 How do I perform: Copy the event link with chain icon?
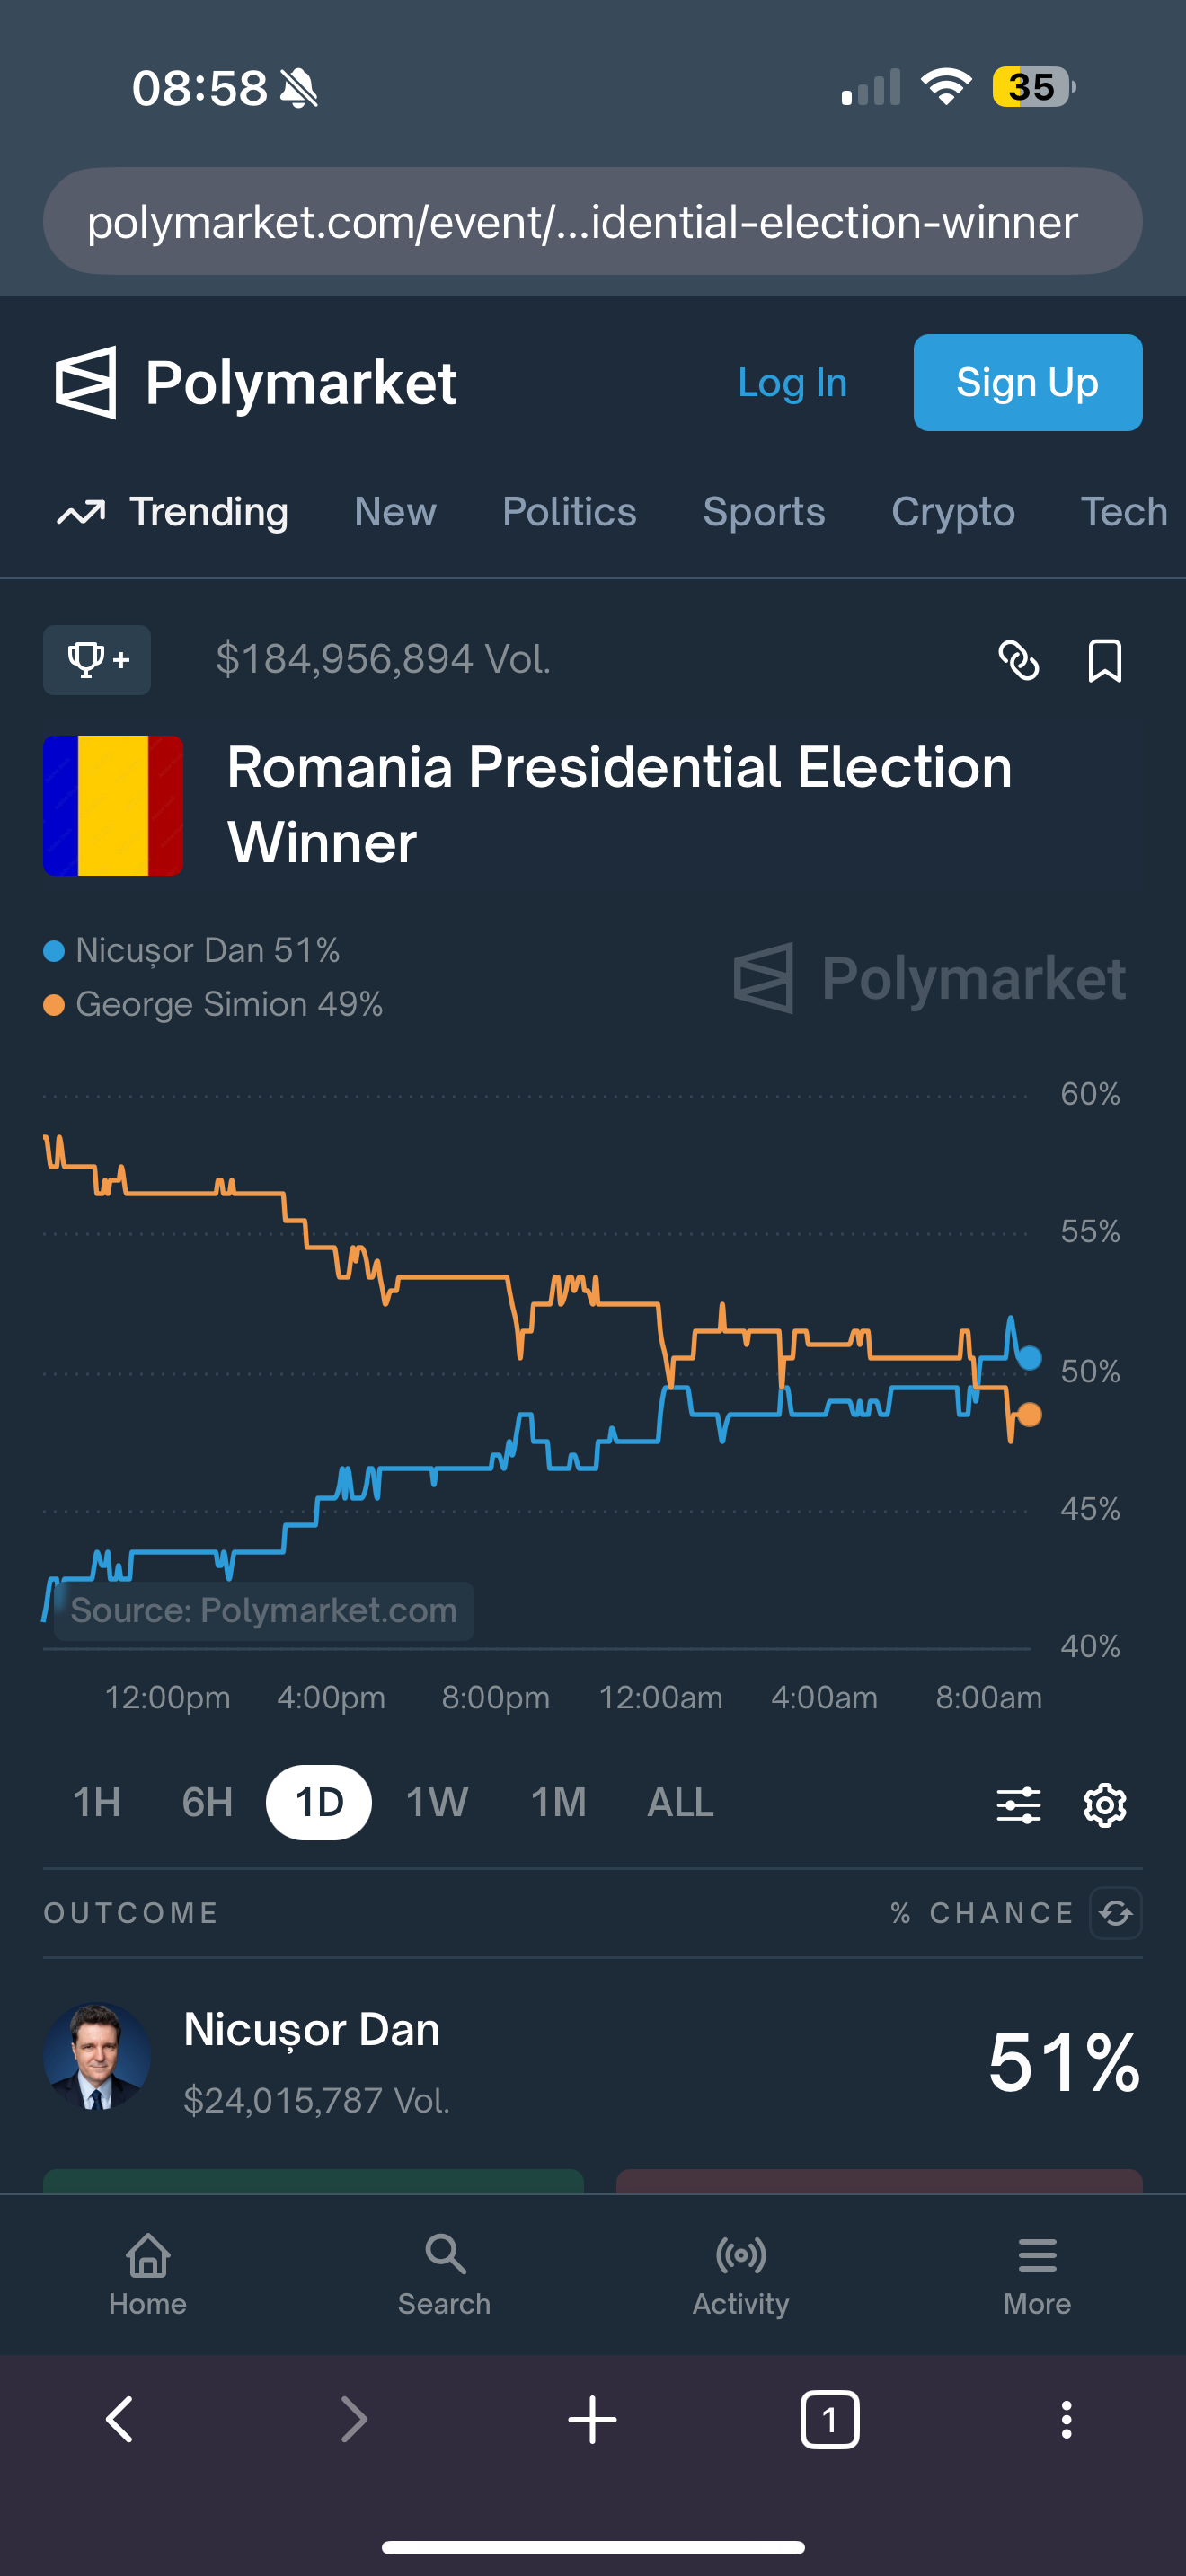click(x=1018, y=660)
